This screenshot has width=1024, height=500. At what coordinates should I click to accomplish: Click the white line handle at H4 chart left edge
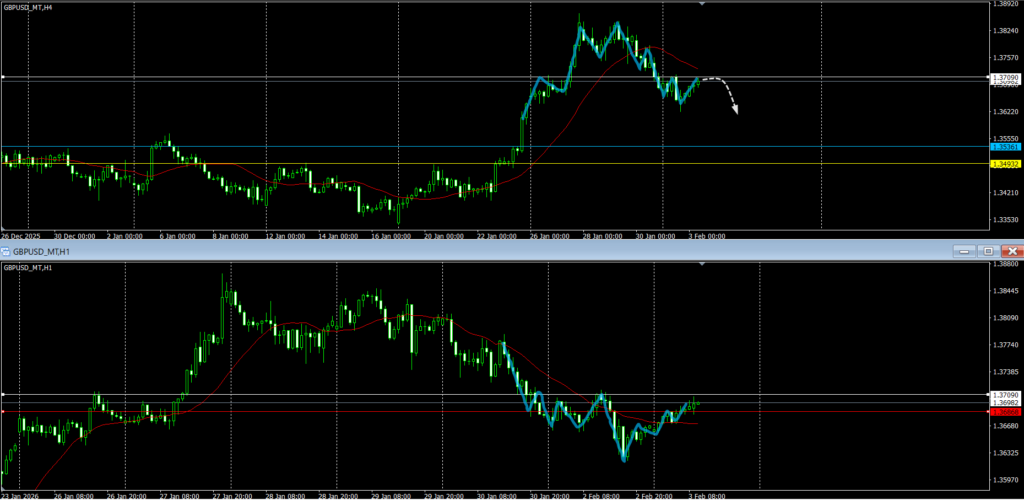click(3, 77)
